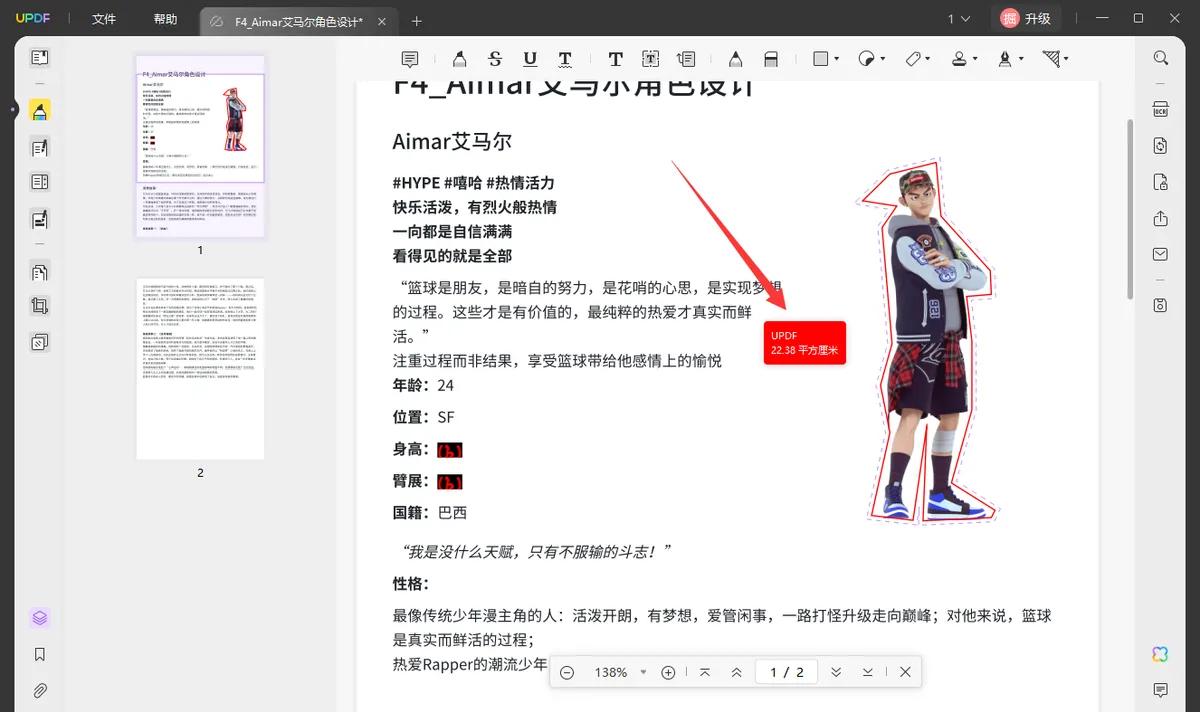This screenshot has height=712, width=1200.
Task: Run OCR text recognition
Action: [x=1161, y=110]
